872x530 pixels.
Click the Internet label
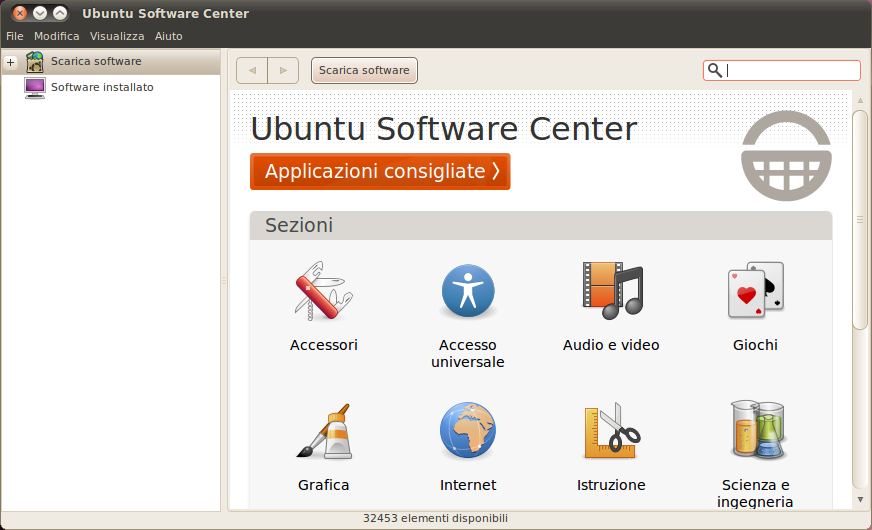coord(468,486)
